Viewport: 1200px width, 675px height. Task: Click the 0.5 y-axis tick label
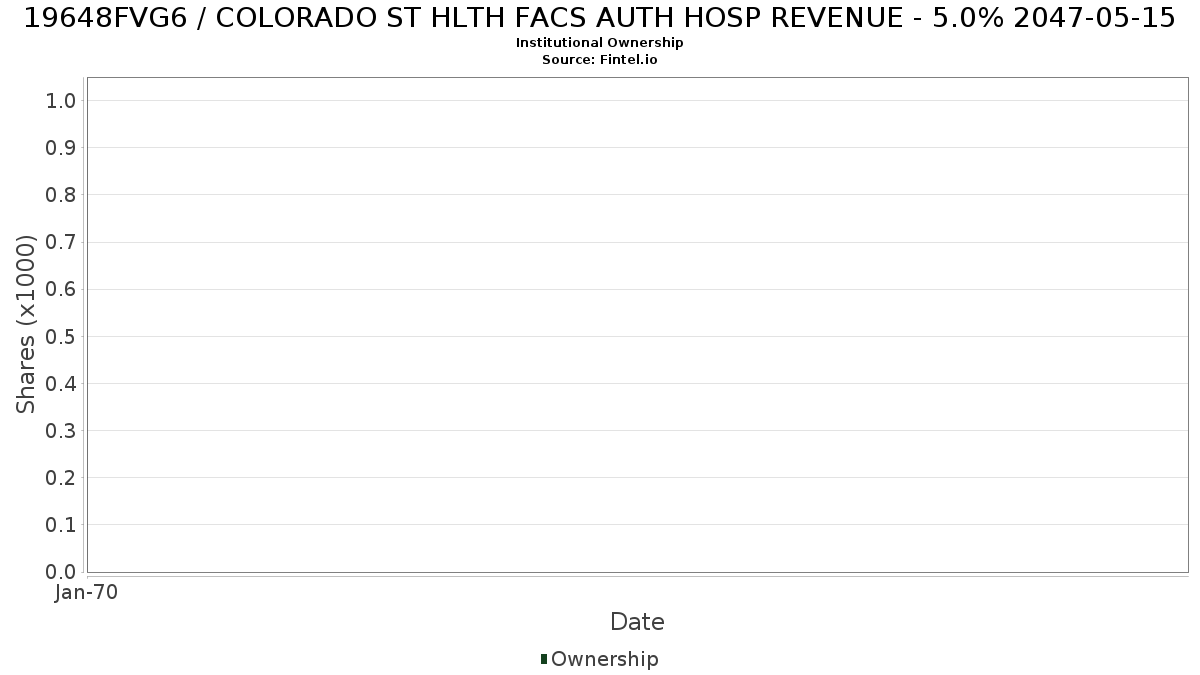[61, 336]
